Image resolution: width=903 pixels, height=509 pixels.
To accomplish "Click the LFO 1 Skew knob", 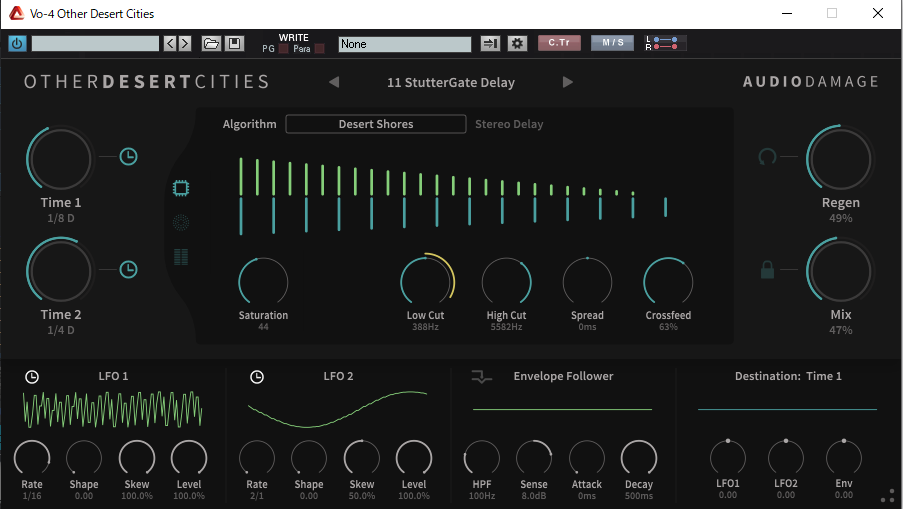I will 136,458.
